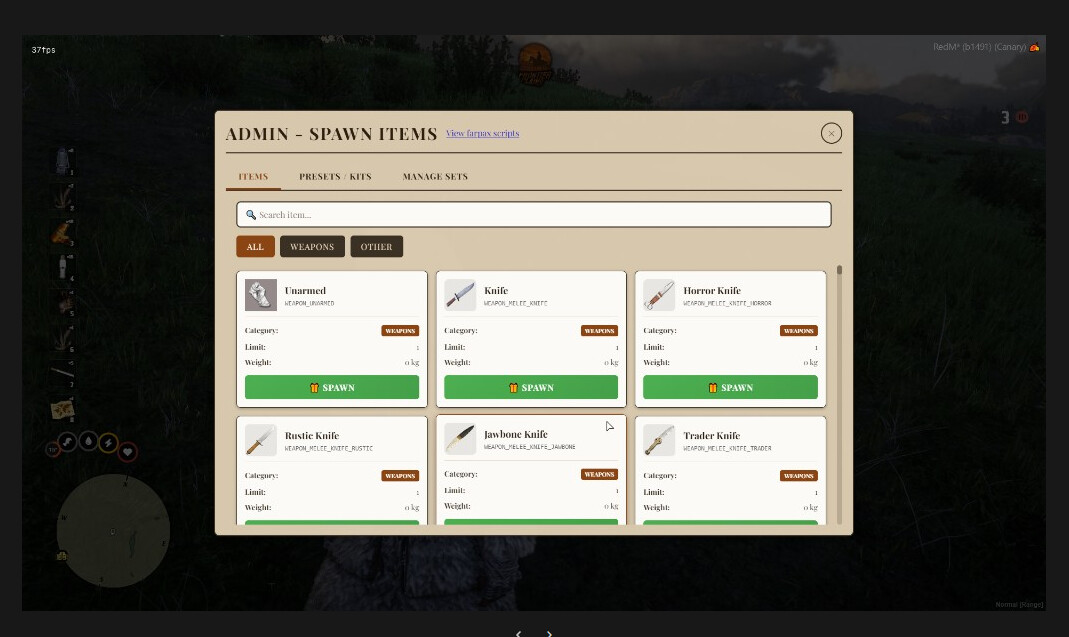This screenshot has height=637, width=1069.
Task: Click the Knife item thumbnail icon
Action: click(460, 295)
